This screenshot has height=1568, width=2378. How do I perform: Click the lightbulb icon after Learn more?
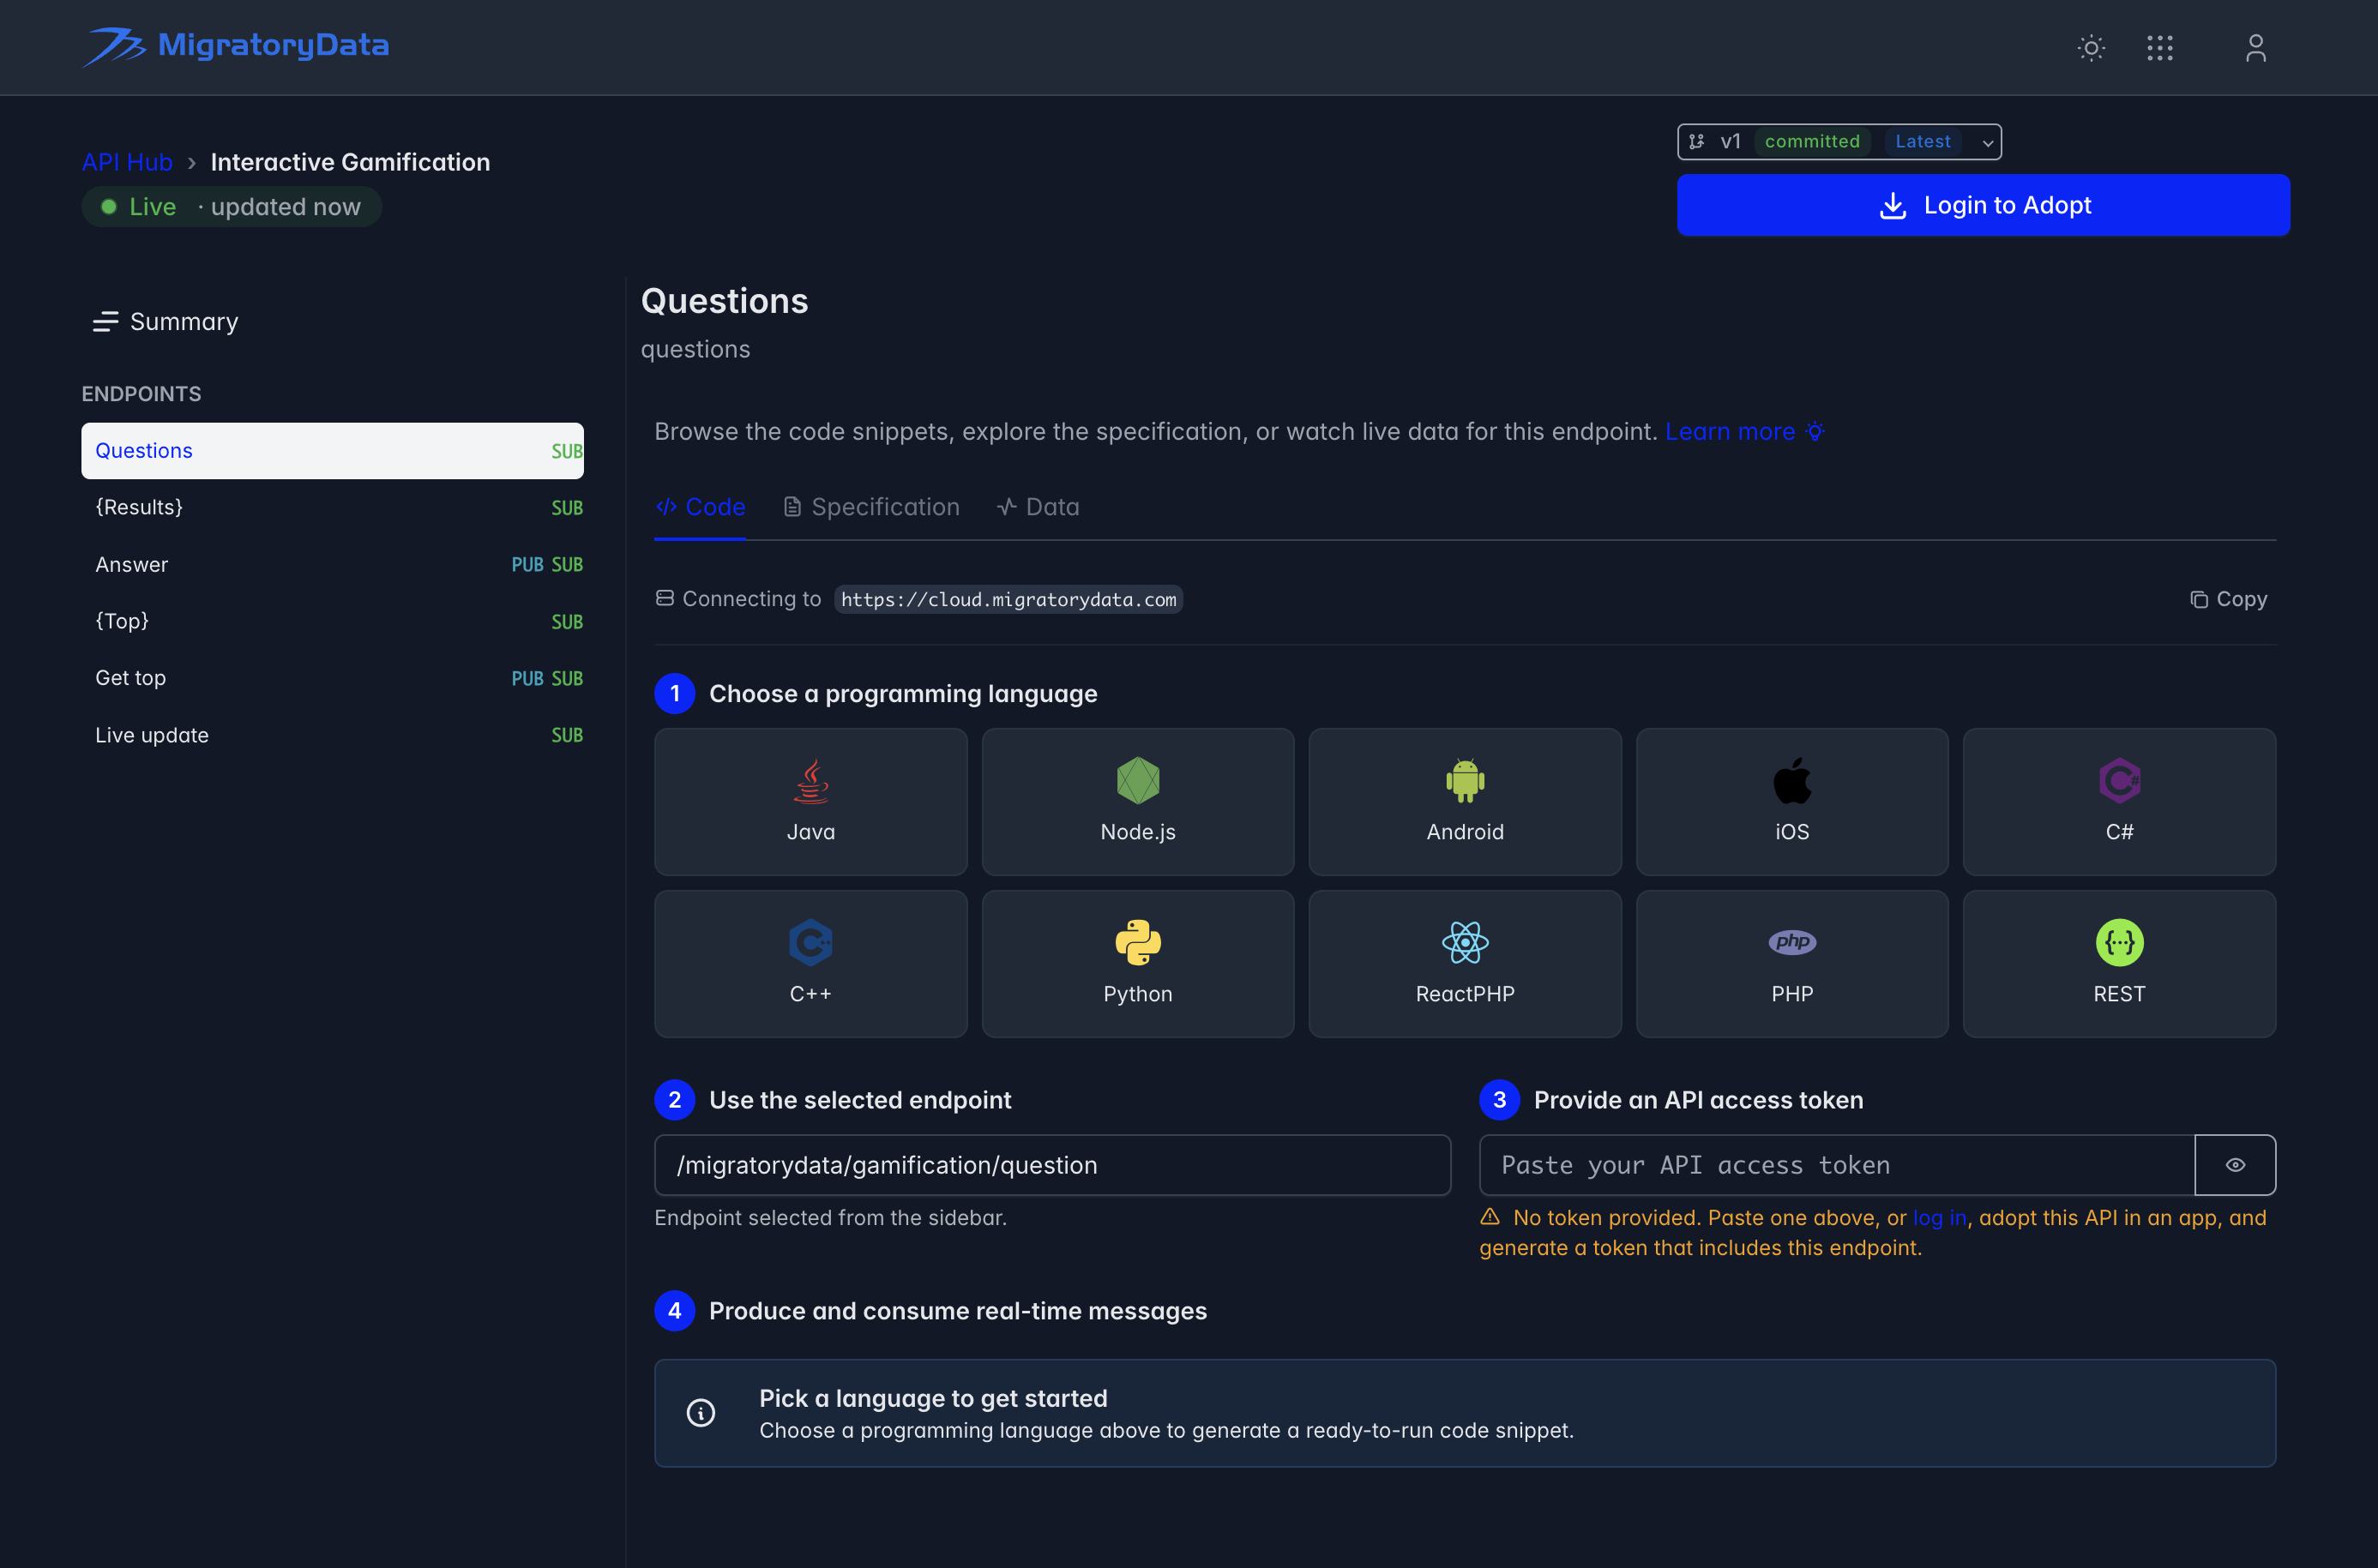(1814, 431)
